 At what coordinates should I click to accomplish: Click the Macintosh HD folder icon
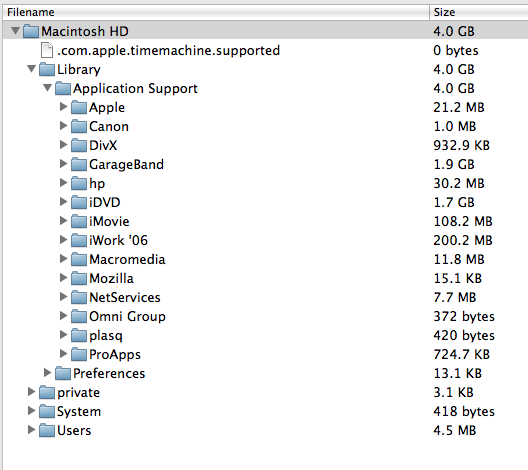(x=31, y=31)
